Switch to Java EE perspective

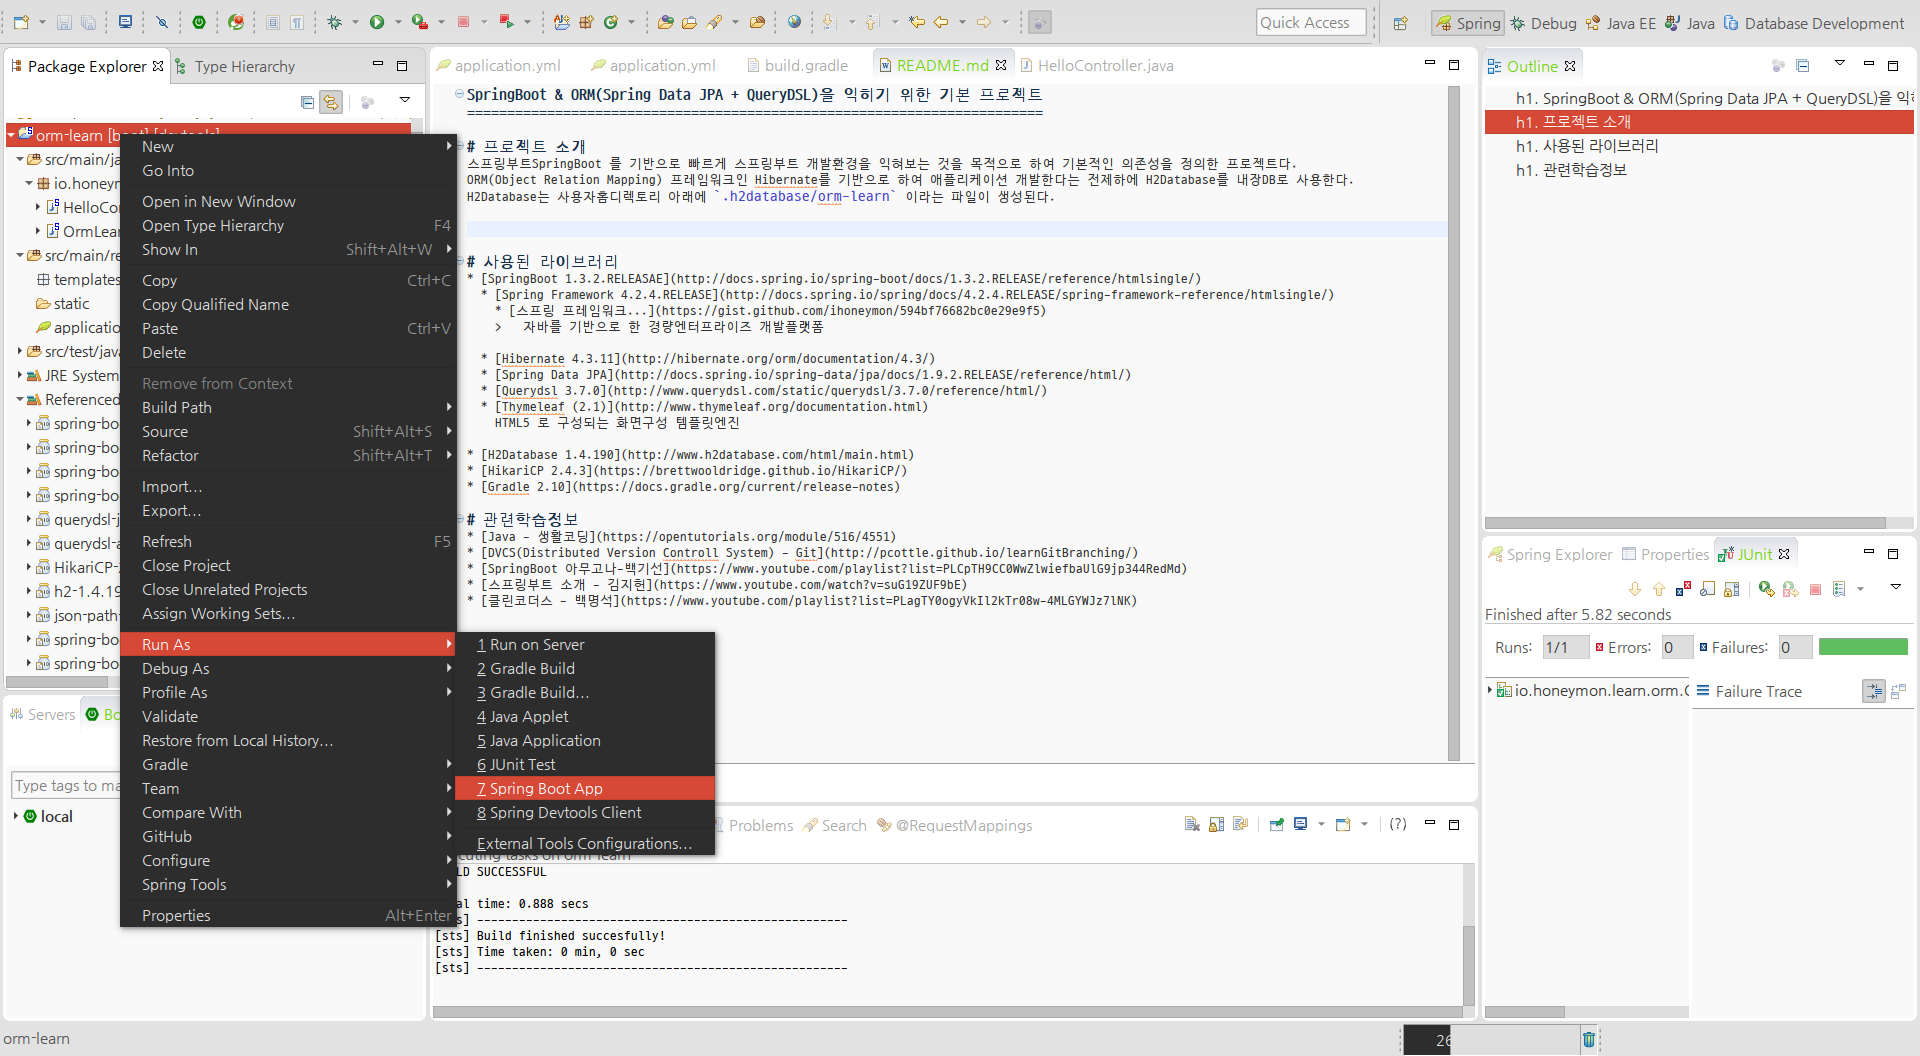[x=1620, y=23]
